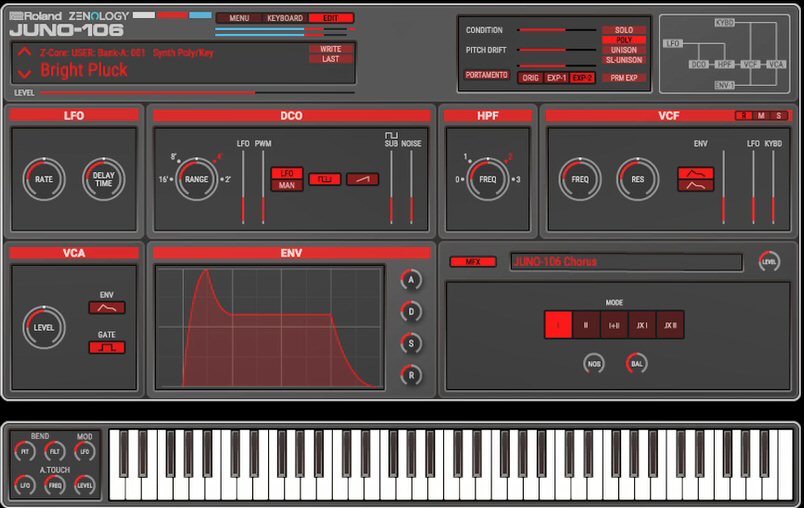Image resolution: width=804 pixels, height=508 pixels.
Task: Click the bend PIT knob
Action: (25, 452)
